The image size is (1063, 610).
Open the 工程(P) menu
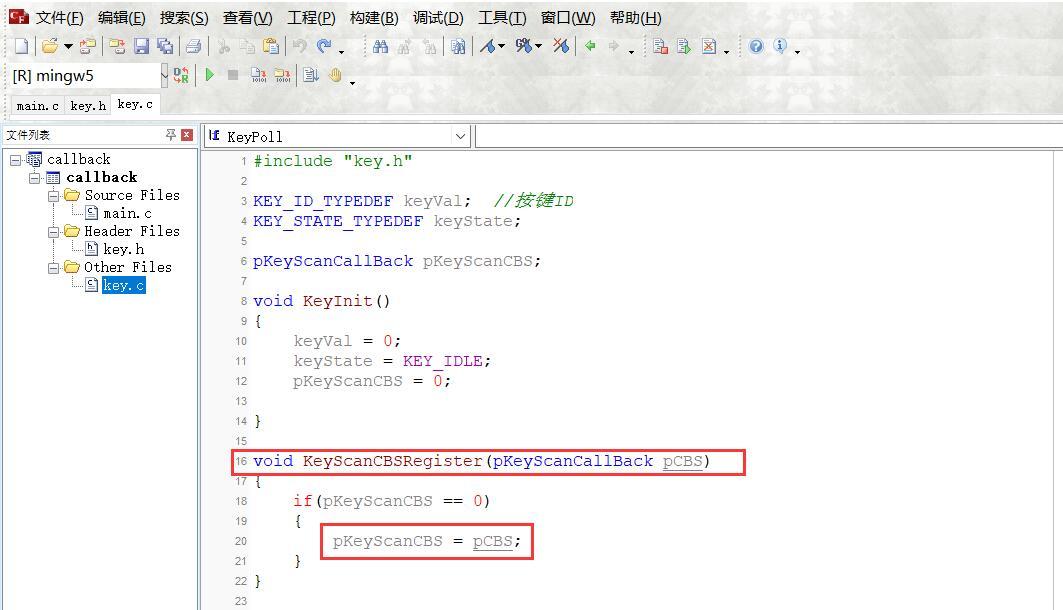[310, 18]
